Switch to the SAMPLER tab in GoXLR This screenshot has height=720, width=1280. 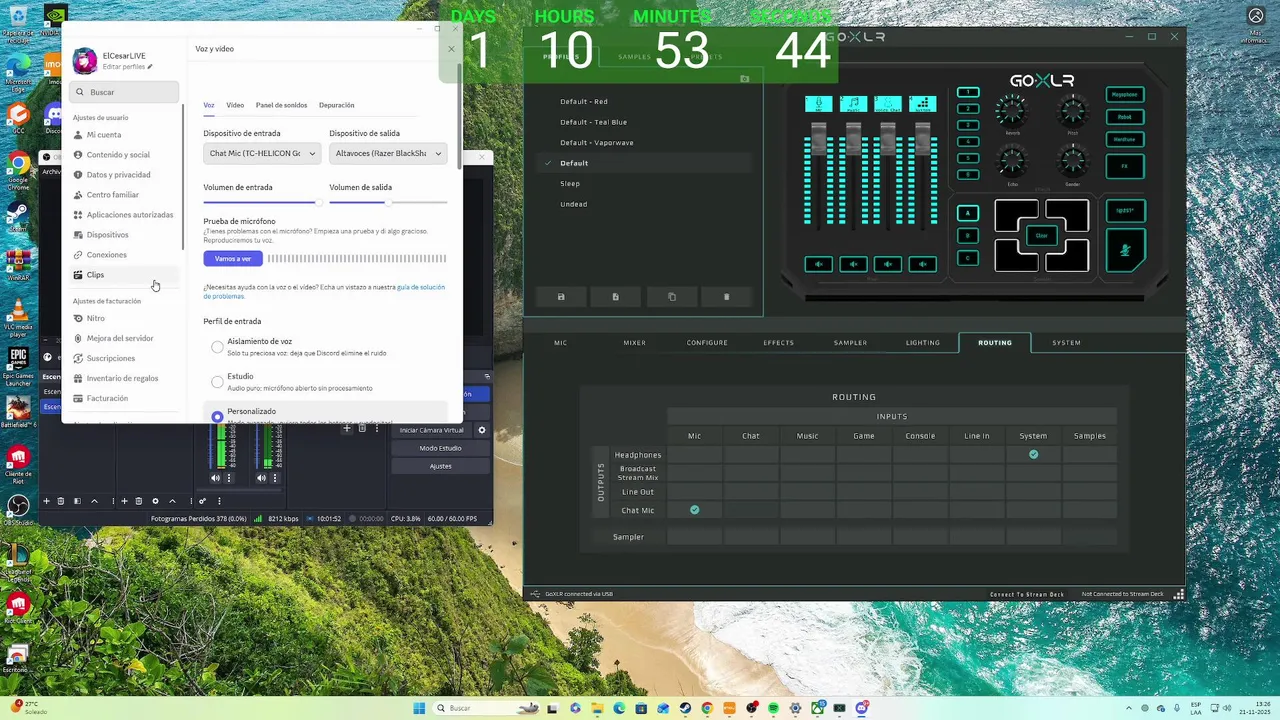click(850, 343)
